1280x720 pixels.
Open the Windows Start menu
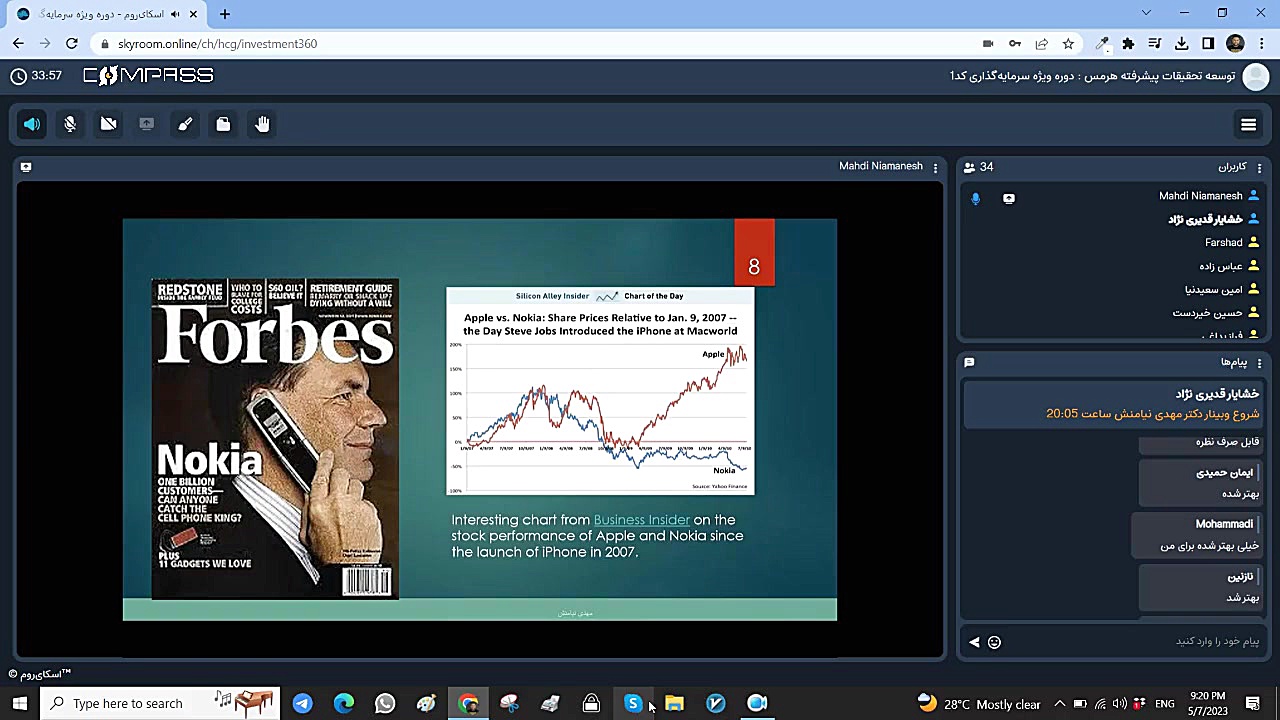[x=20, y=703]
